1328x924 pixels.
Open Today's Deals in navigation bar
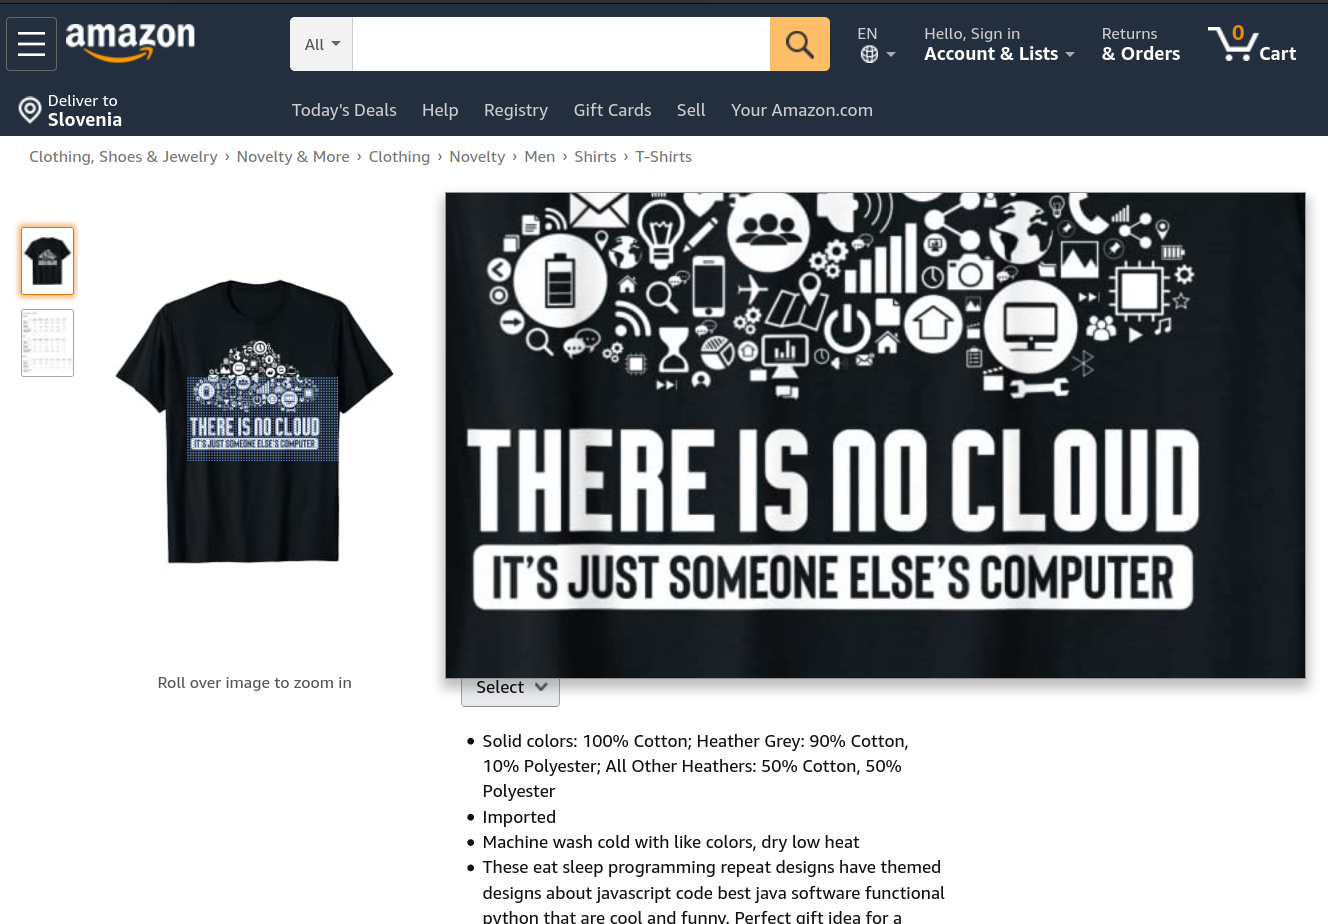344,110
